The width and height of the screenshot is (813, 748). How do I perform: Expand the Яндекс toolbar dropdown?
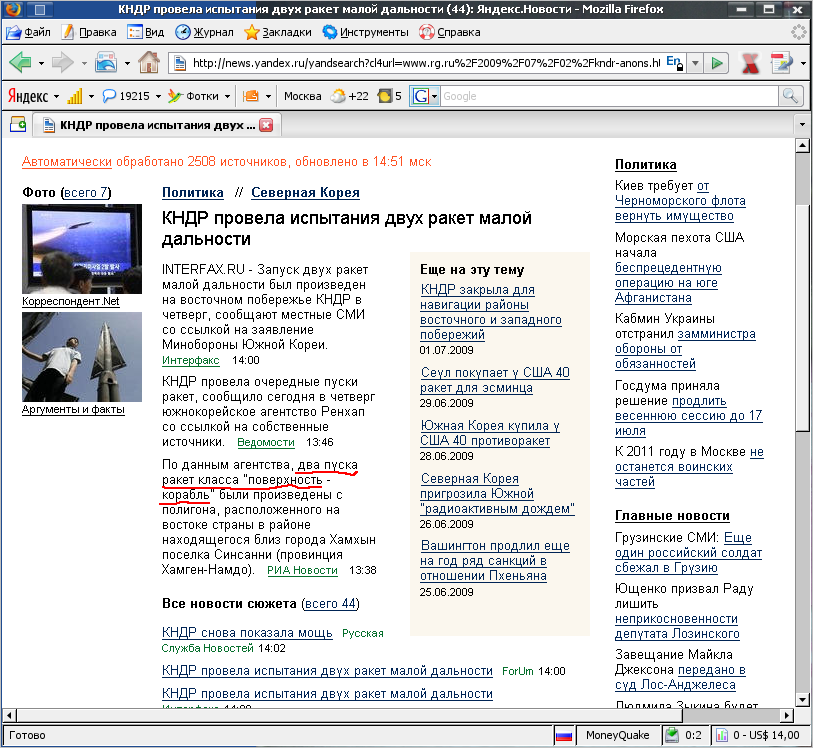tap(57, 96)
